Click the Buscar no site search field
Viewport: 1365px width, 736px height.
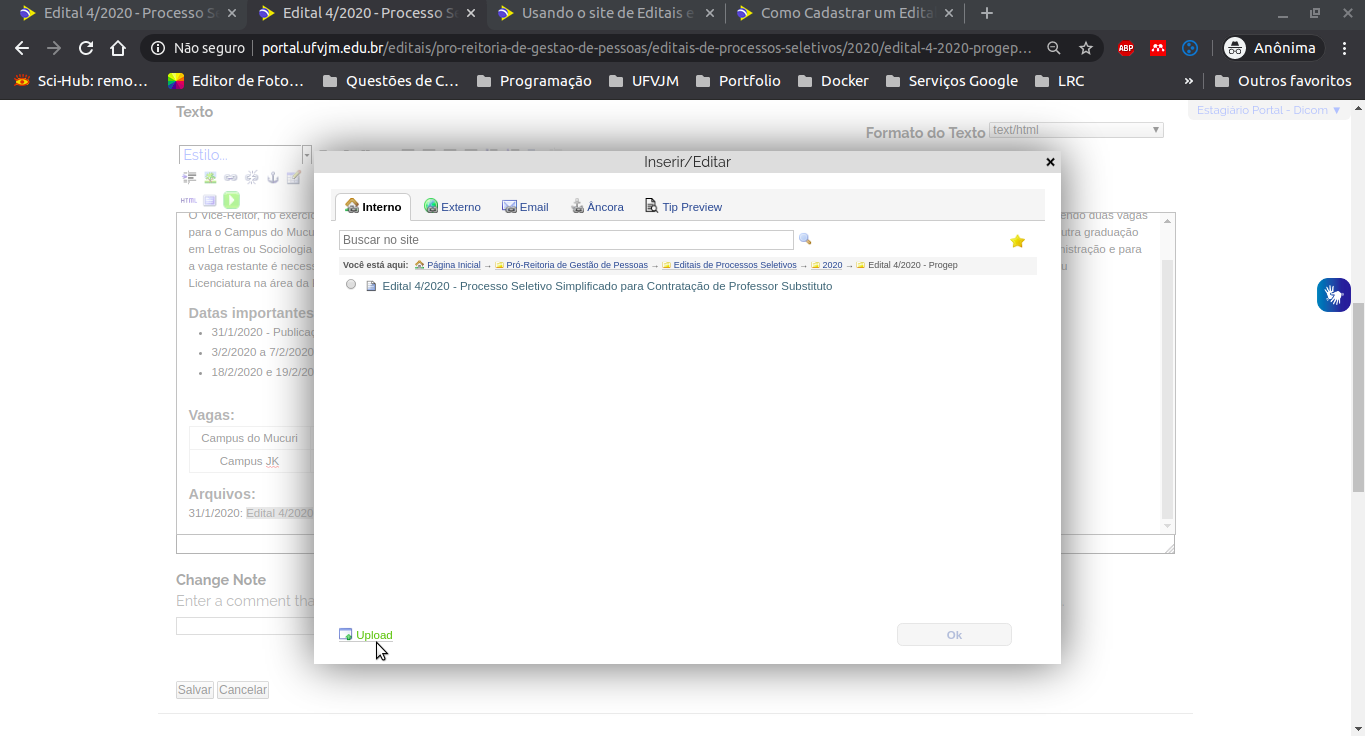click(x=565, y=240)
